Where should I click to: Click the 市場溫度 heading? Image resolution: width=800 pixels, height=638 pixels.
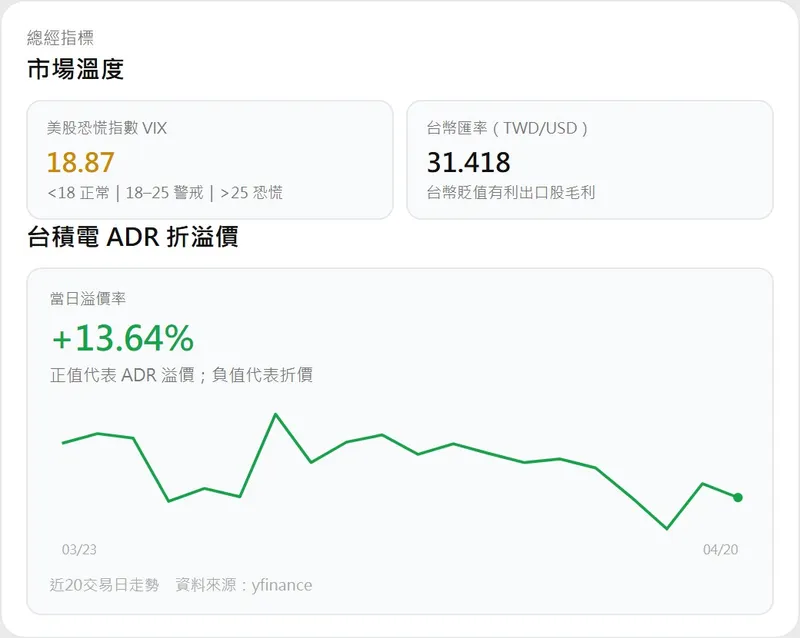[76, 69]
